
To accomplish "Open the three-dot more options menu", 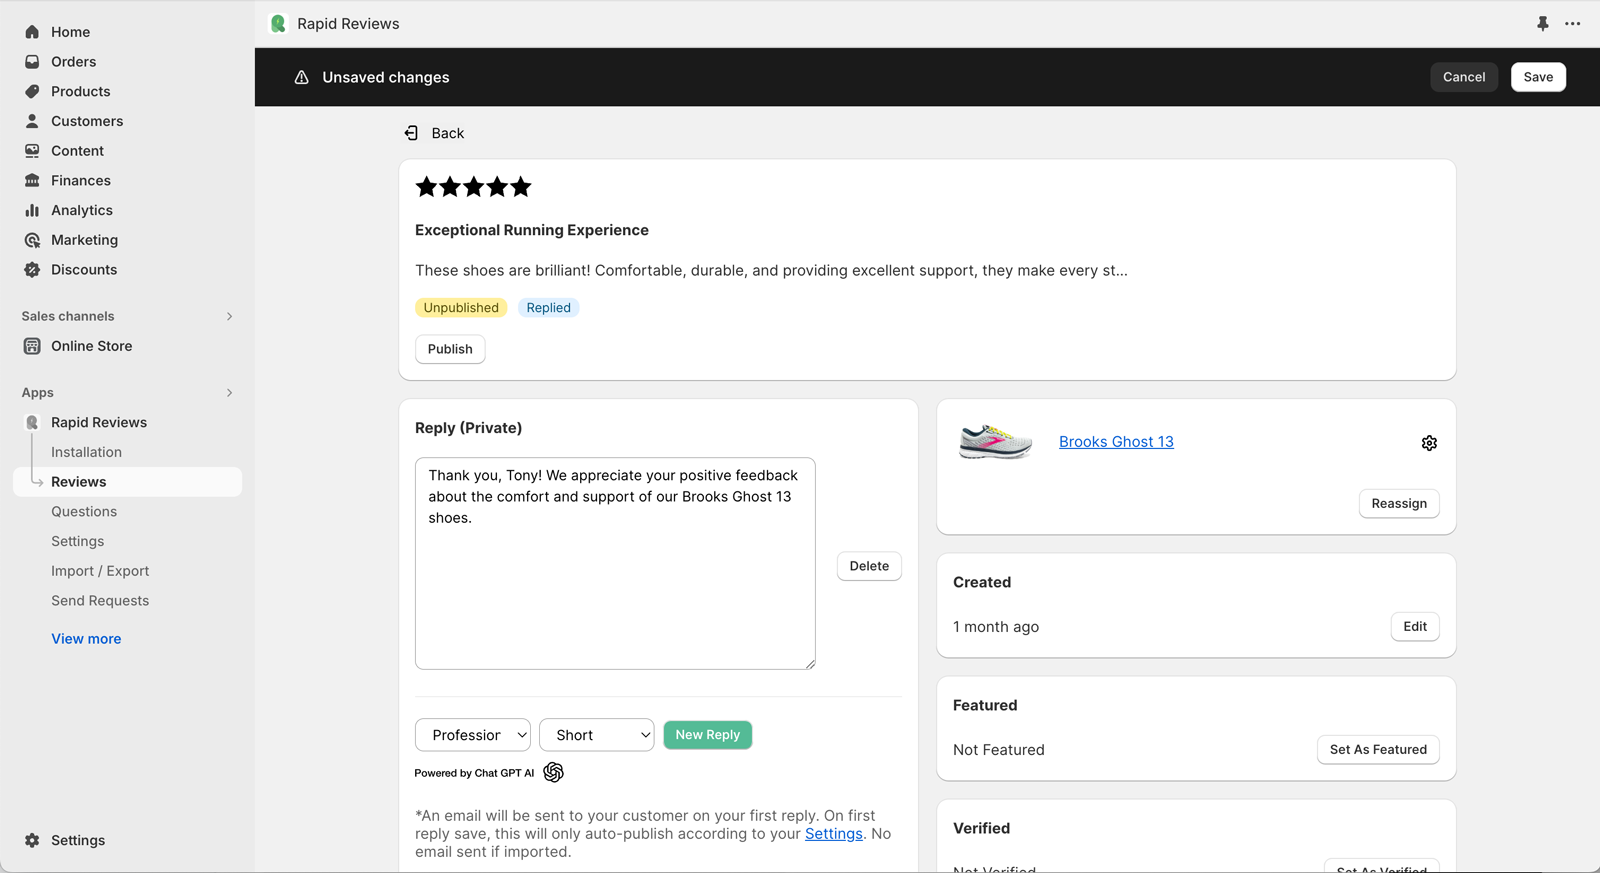I will [1573, 24].
